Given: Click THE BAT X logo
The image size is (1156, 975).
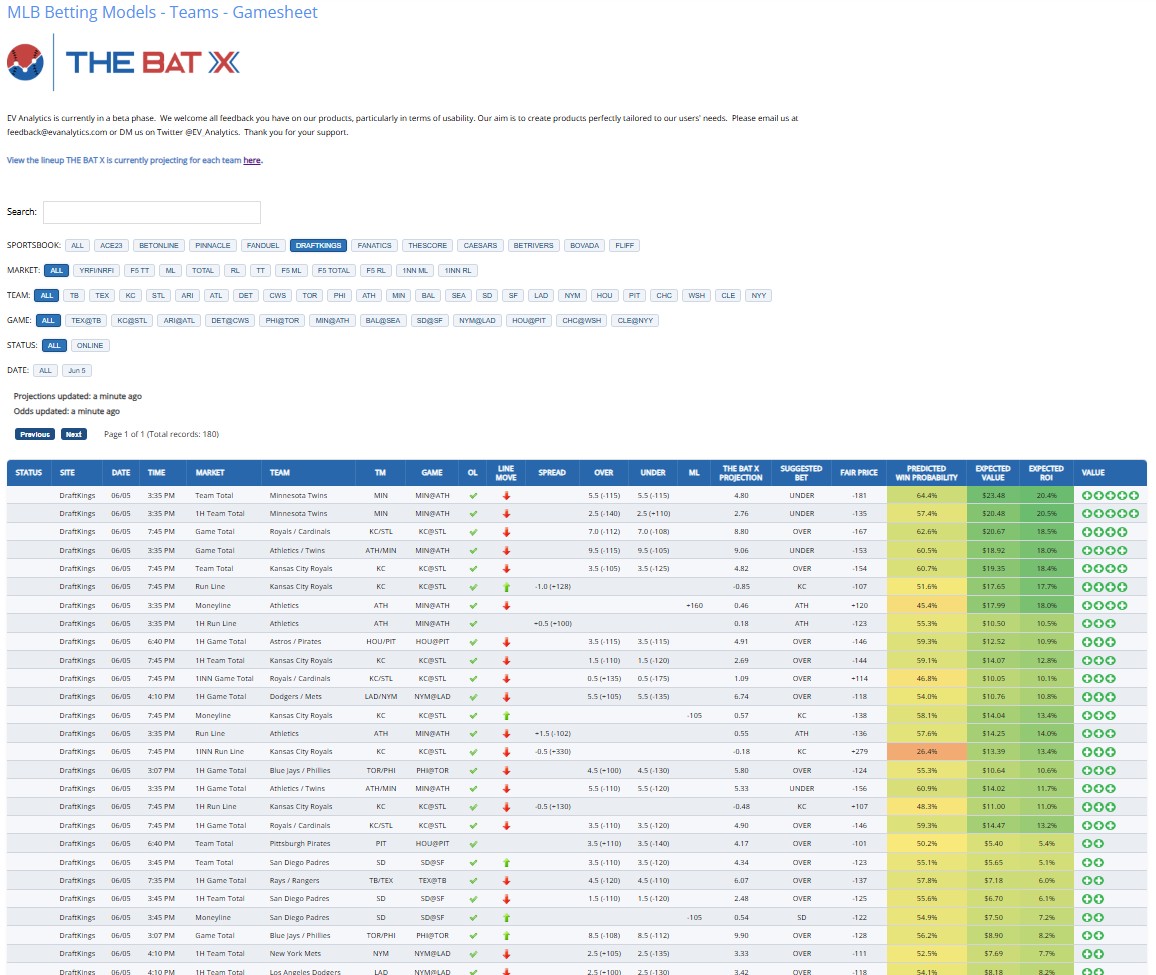Looking at the screenshot, I should point(123,63).
